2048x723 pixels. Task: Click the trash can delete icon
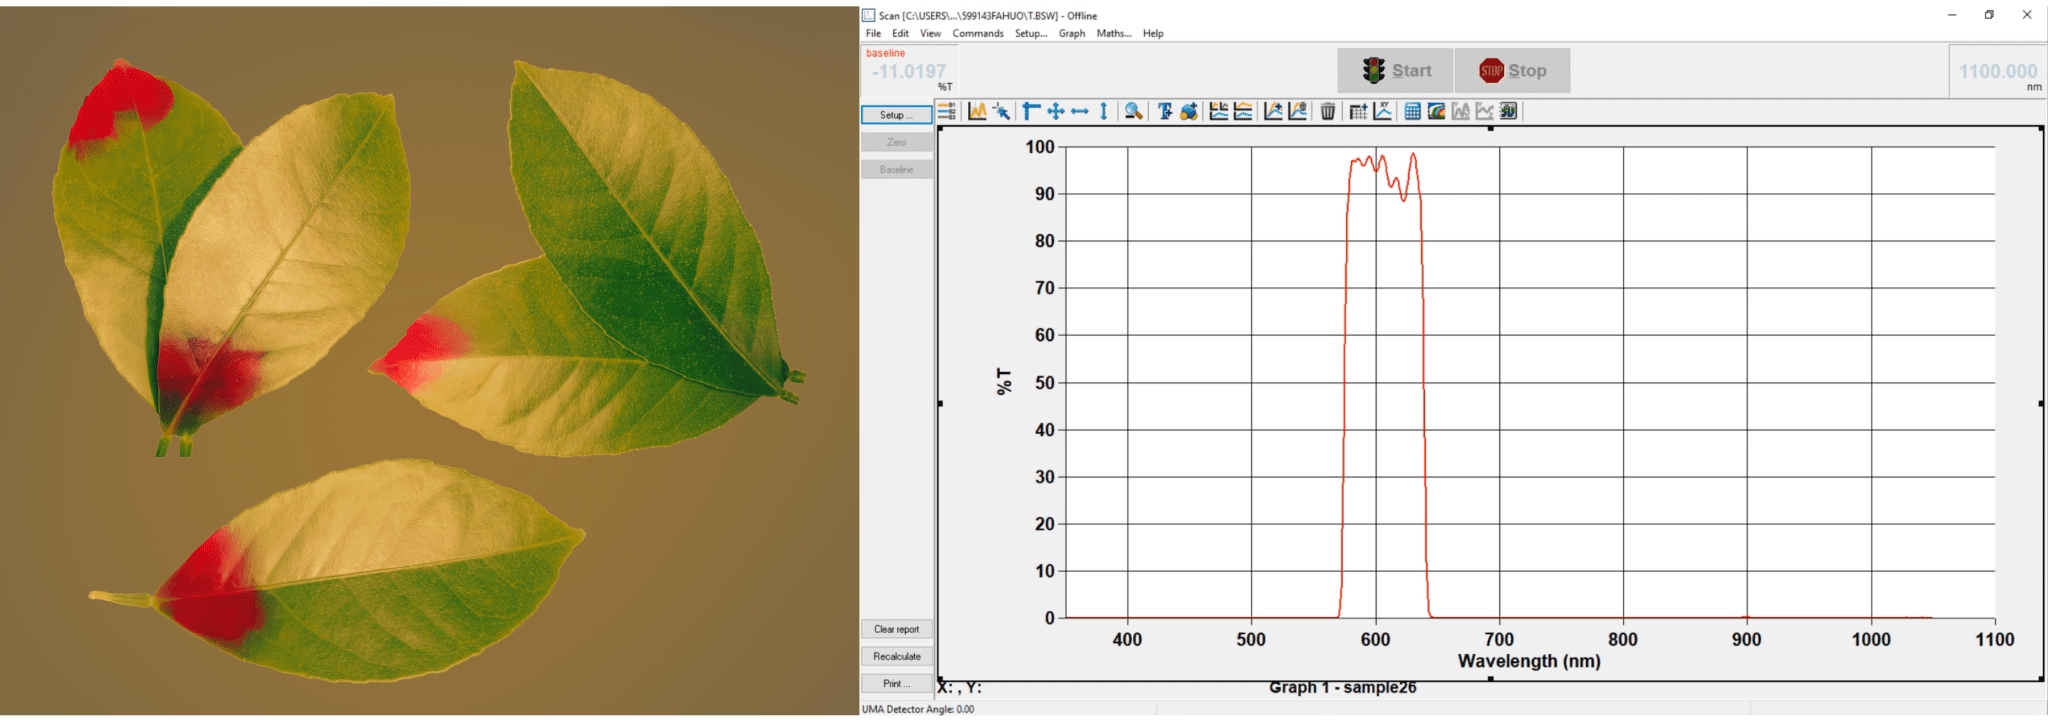tap(1327, 112)
